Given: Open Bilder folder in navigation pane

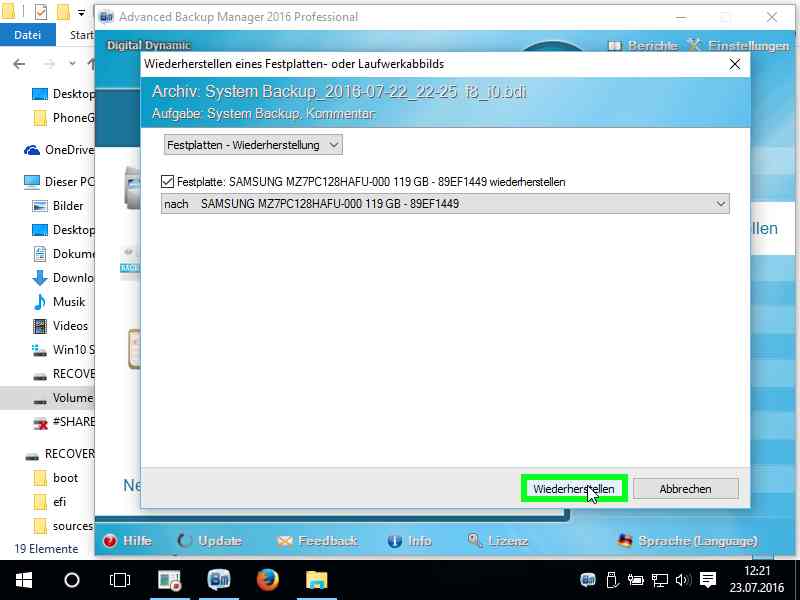Looking at the screenshot, I should [58, 206].
